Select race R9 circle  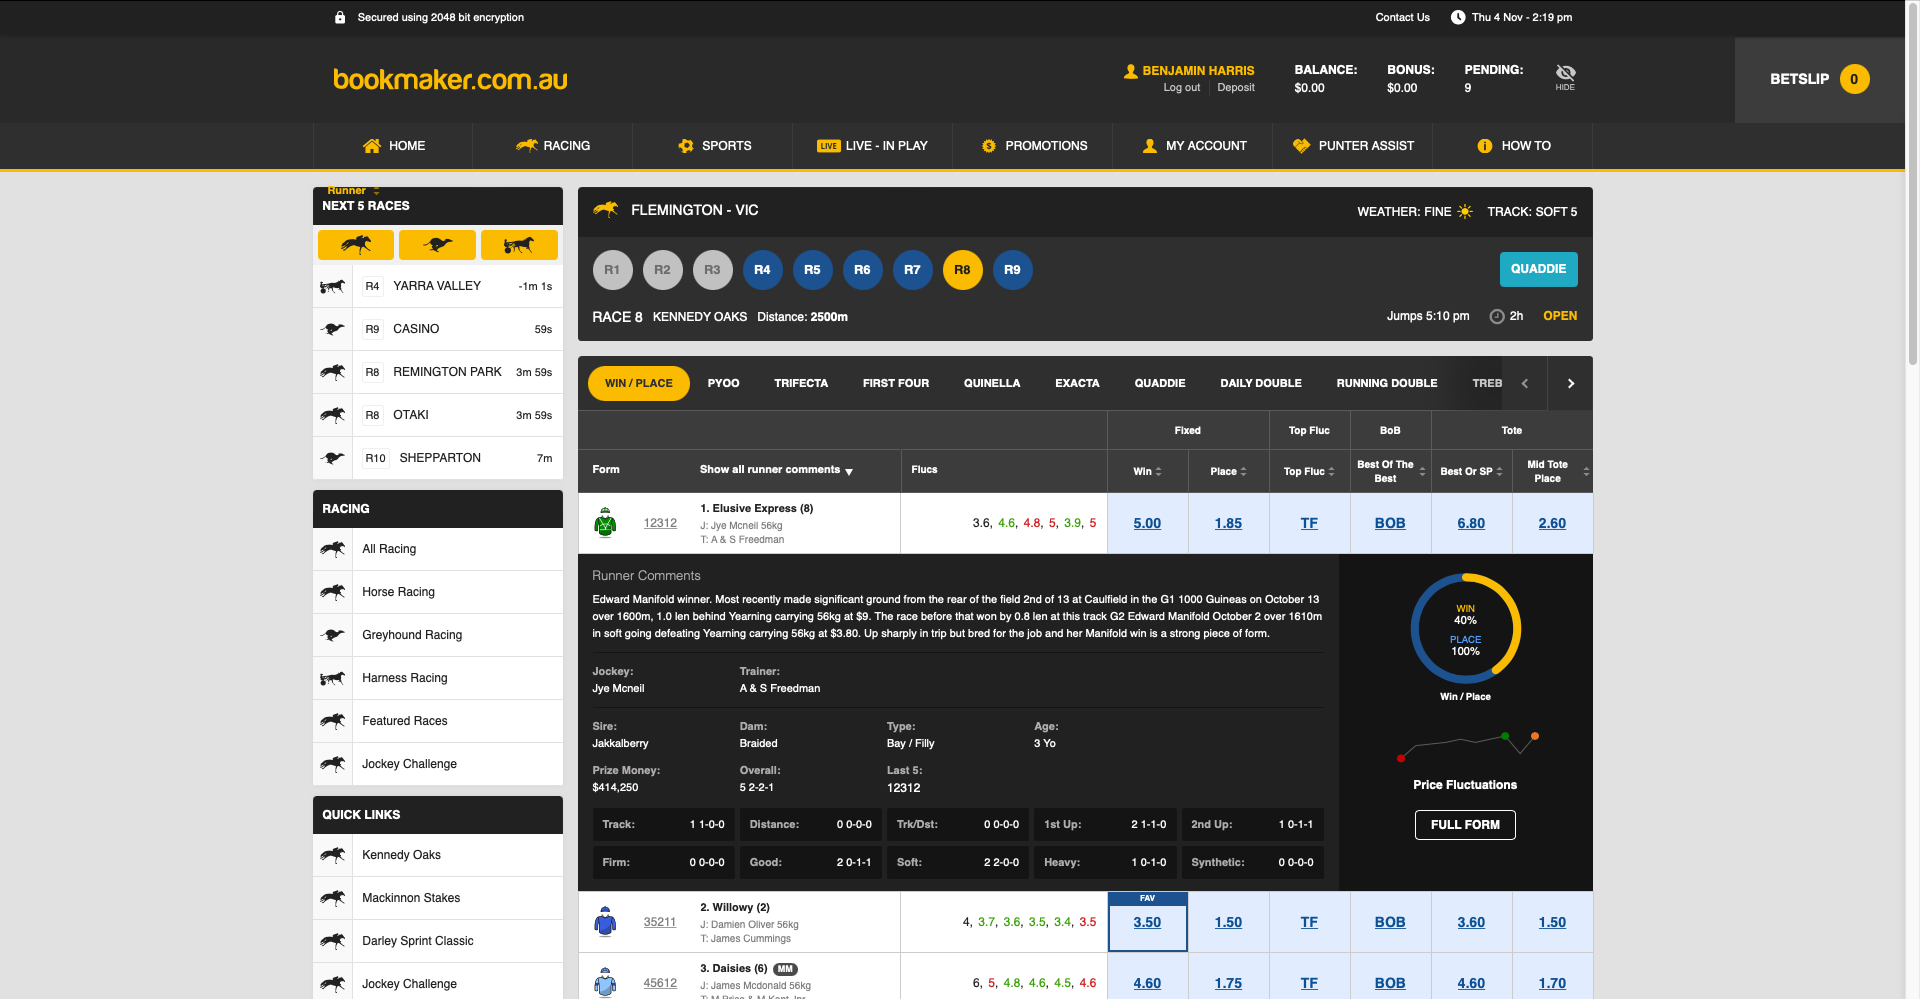(x=1012, y=270)
